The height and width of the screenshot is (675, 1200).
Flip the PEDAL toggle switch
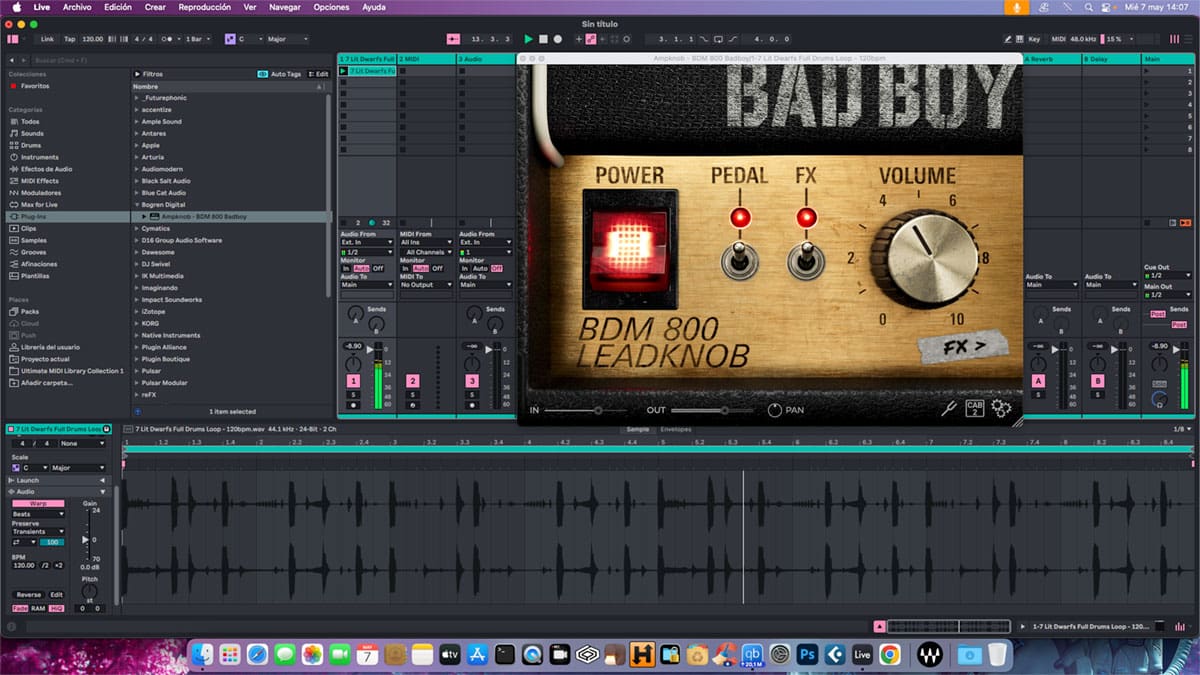pyautogui.click(x=740, y=260)
